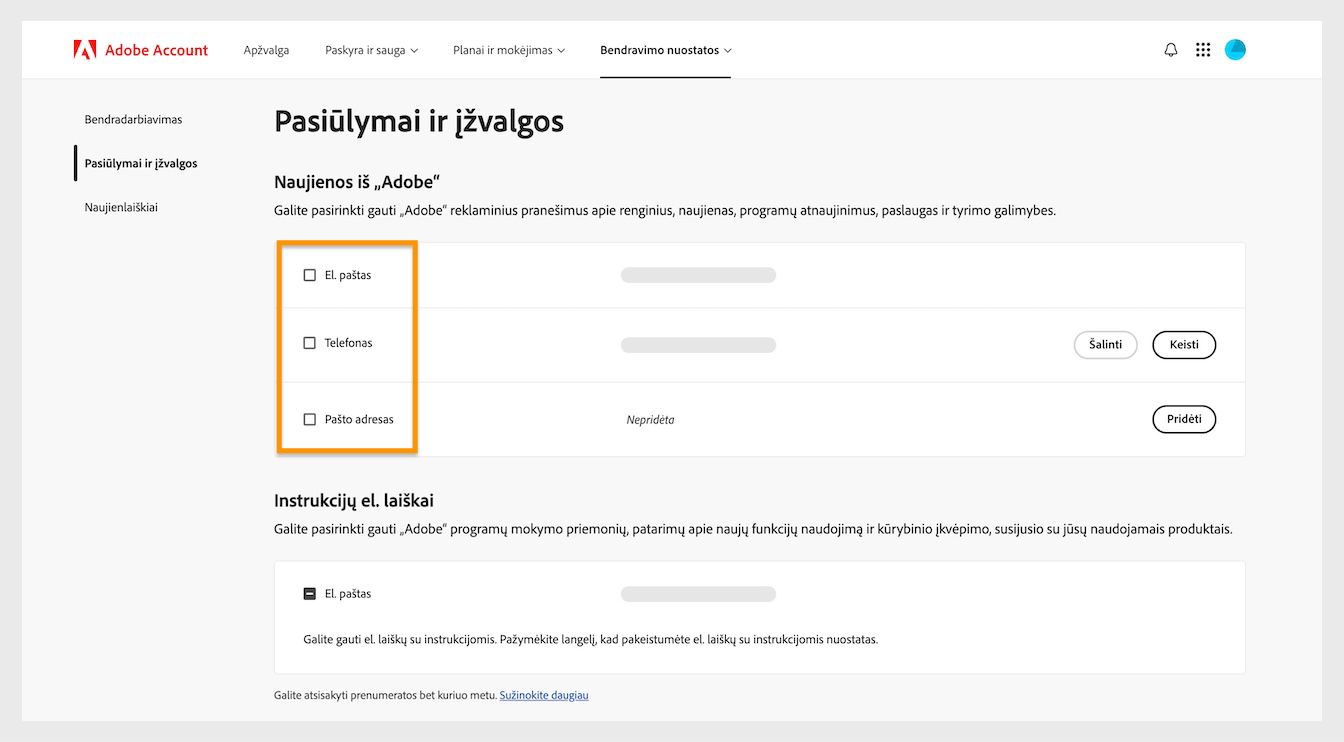Click the Keisti button
Screen dimensions: 1344x742
tap(1184, 344)
